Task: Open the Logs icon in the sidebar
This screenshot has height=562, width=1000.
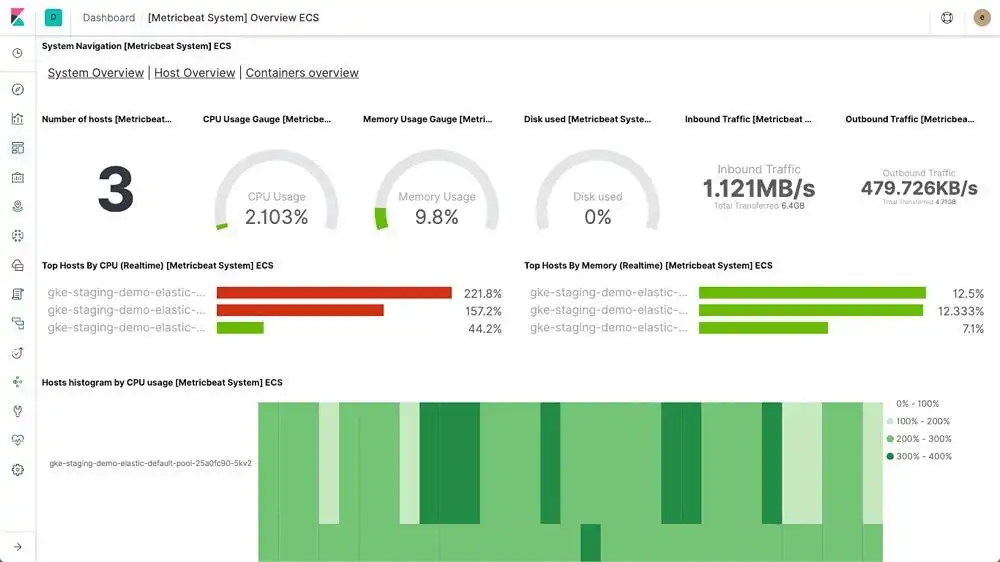Action: (17, 294)
